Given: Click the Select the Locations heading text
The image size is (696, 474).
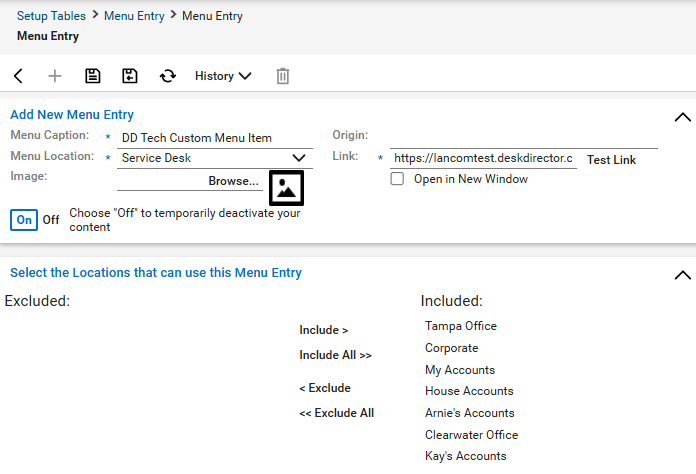Looking at the screenshot, I should coord(156,273).
